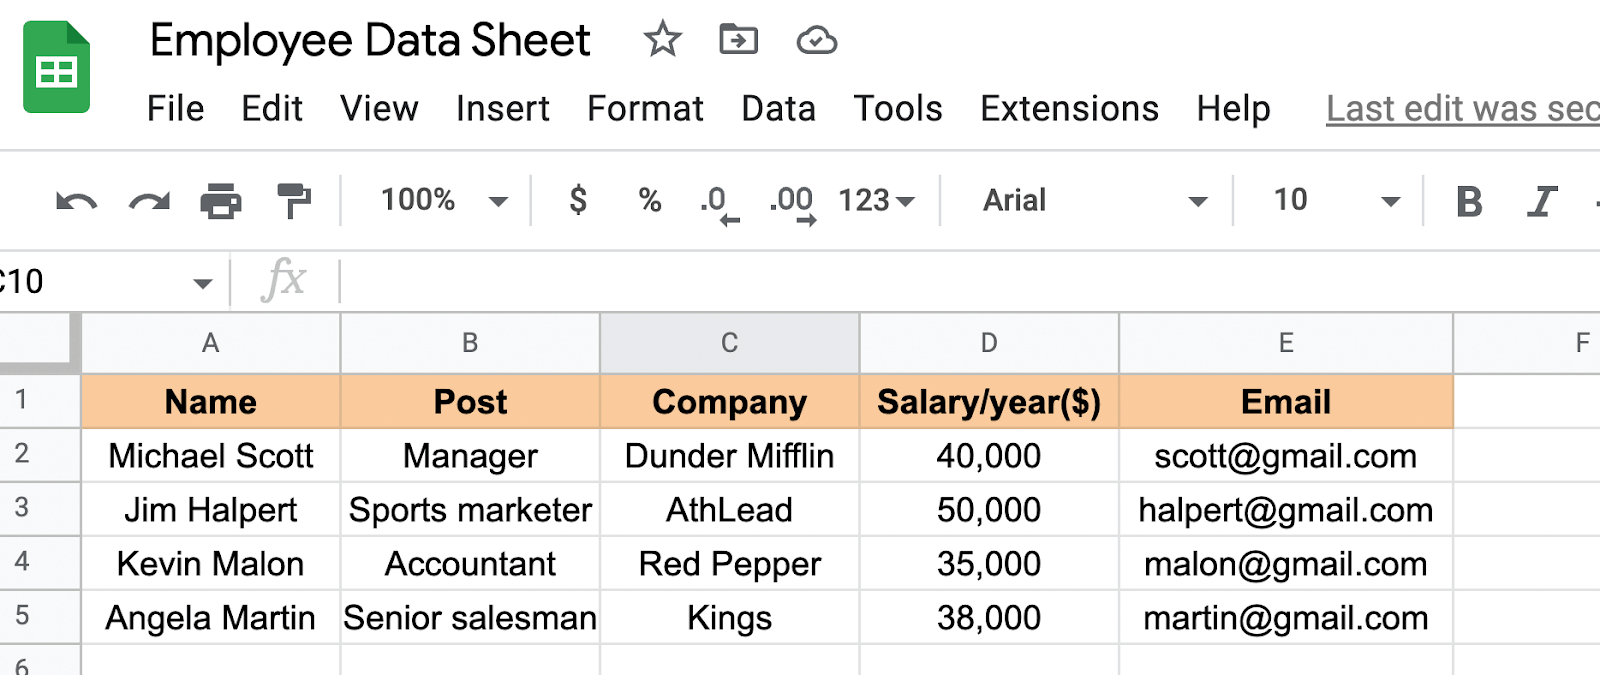This screenshot has height=675, width=1600.
Task: Open the View menu
Action: (x=379, y=108)
